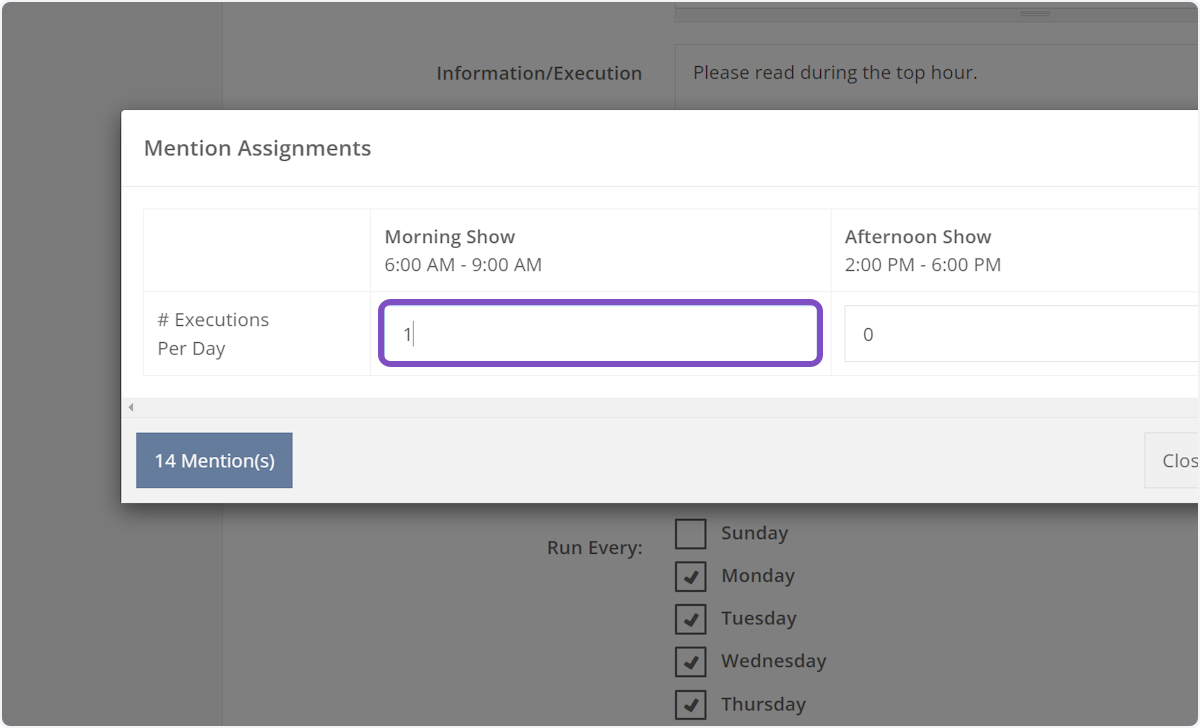1200x728 pixels.
Task: Click the Morning Show column header
Action: coord(449,236)
